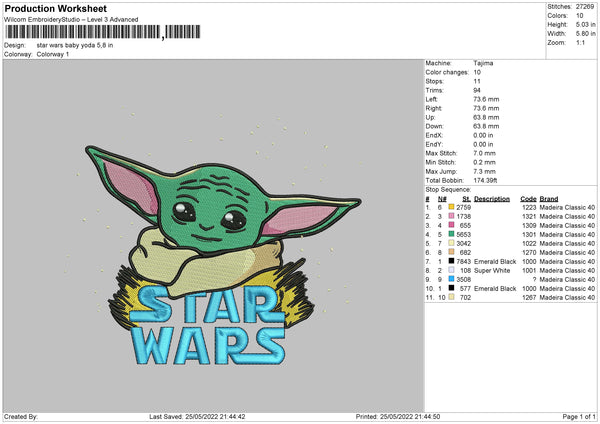This screenshot has width=600, height=424.
Task: Click the 'Page 1 of 1' footer text
Action: tap(579, 416)
